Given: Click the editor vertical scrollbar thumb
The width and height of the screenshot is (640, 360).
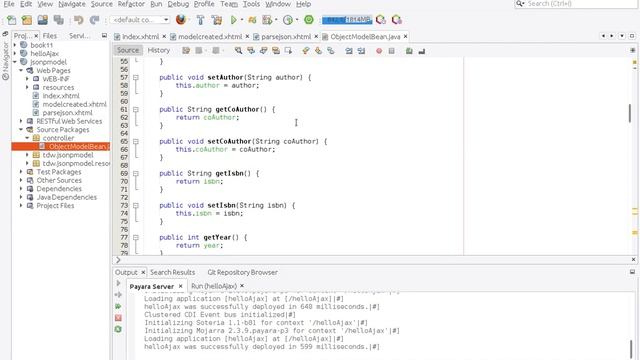Looking at the screenshot, I should 630,113.
